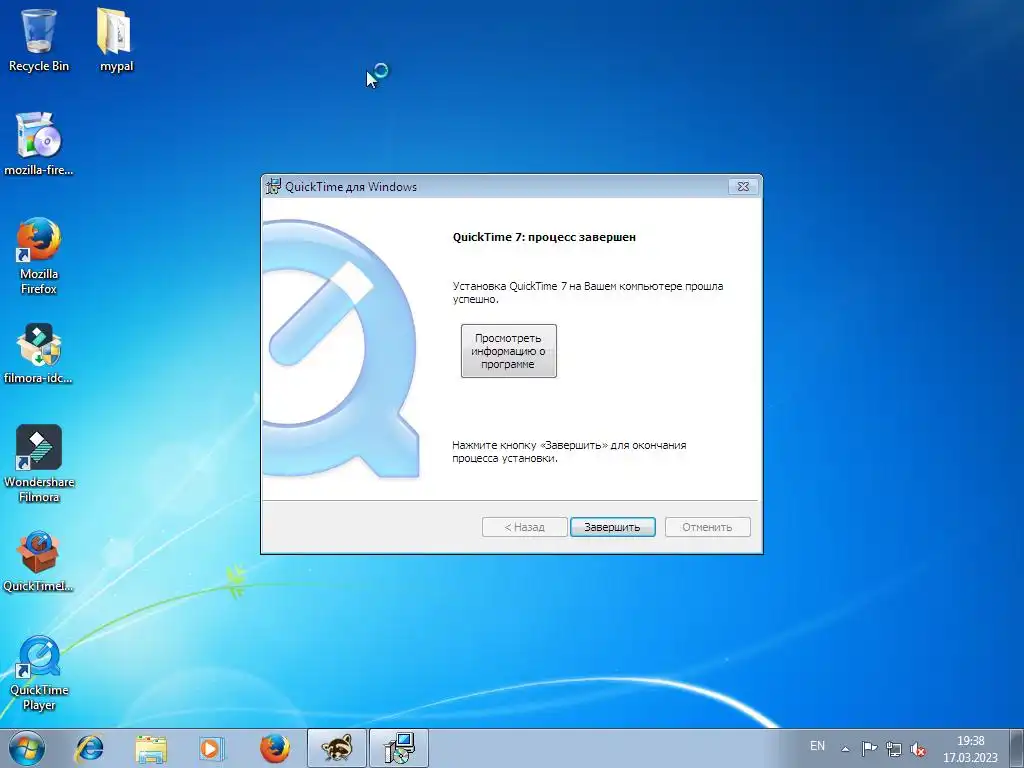Image resolution: width=1024 pixels, height=768 pixels.
Task: Select the mypal folder on the desktop
Action: [x=116, y=39]
